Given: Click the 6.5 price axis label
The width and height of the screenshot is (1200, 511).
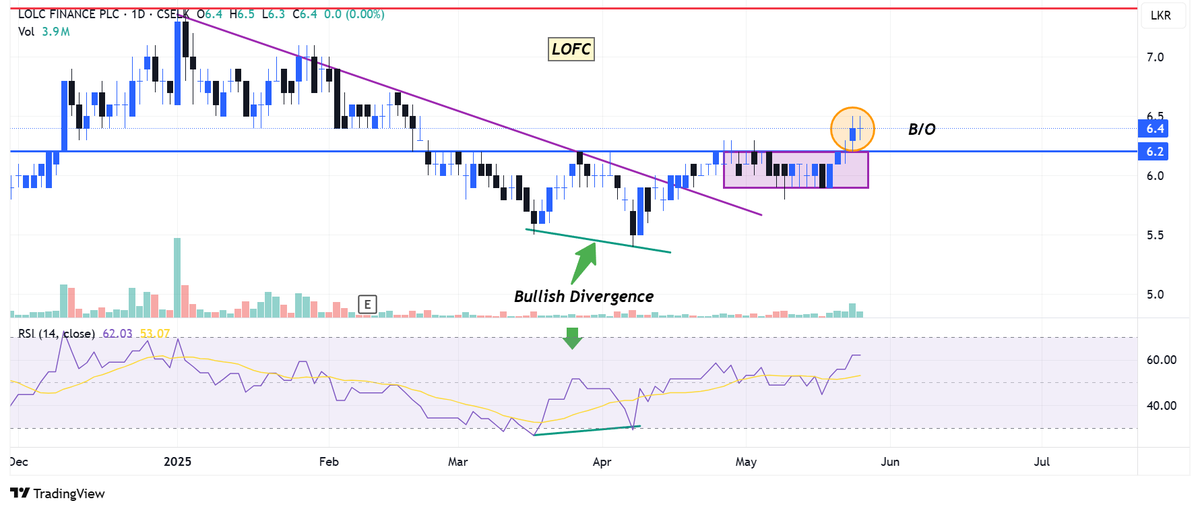Looking at the screenshot, I should 1155,116.
